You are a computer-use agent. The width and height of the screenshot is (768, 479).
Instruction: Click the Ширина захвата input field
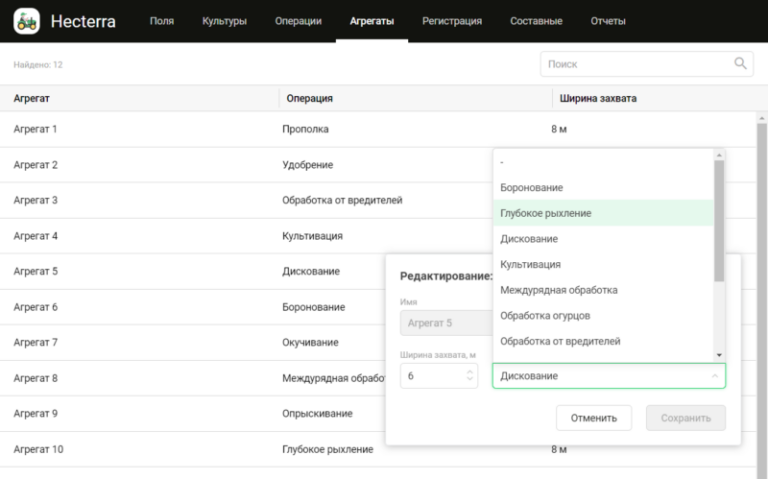pos(430,376)
